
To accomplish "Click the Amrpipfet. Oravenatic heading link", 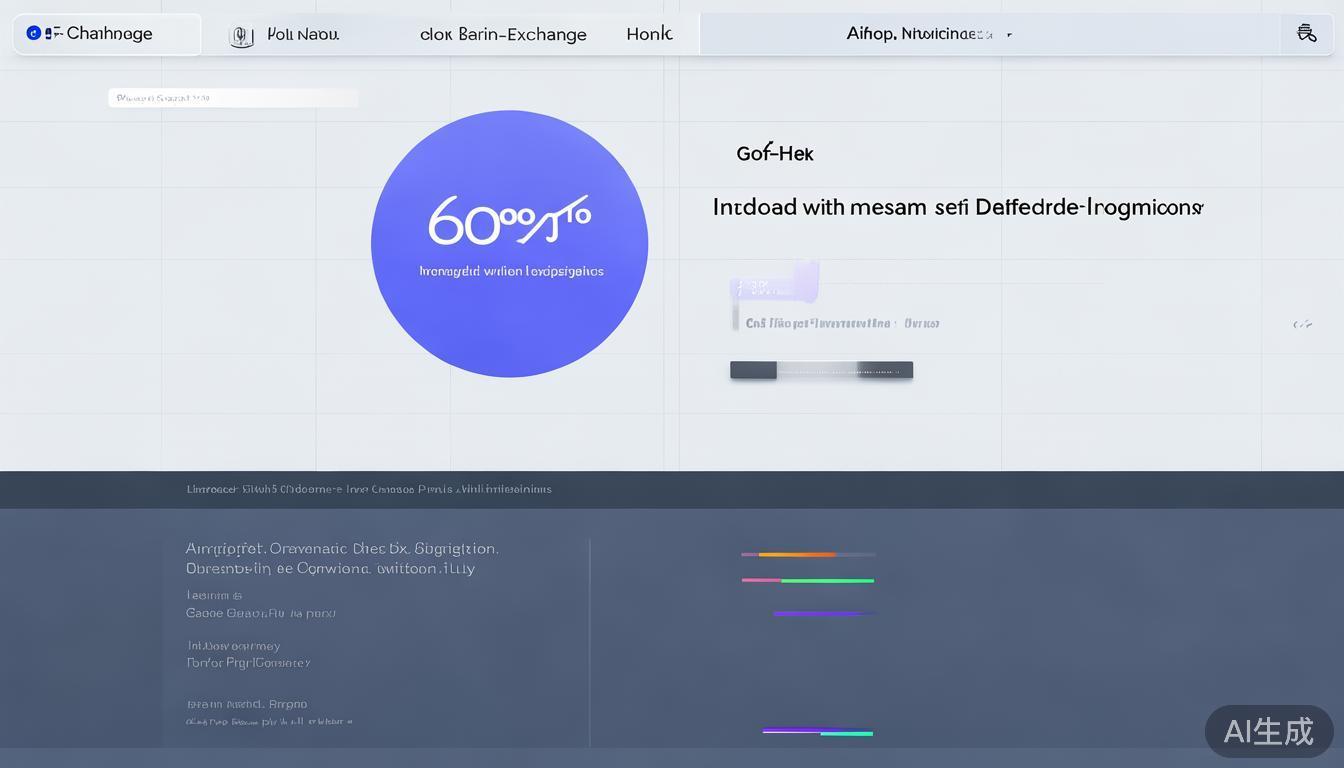I will pos(341,549).
